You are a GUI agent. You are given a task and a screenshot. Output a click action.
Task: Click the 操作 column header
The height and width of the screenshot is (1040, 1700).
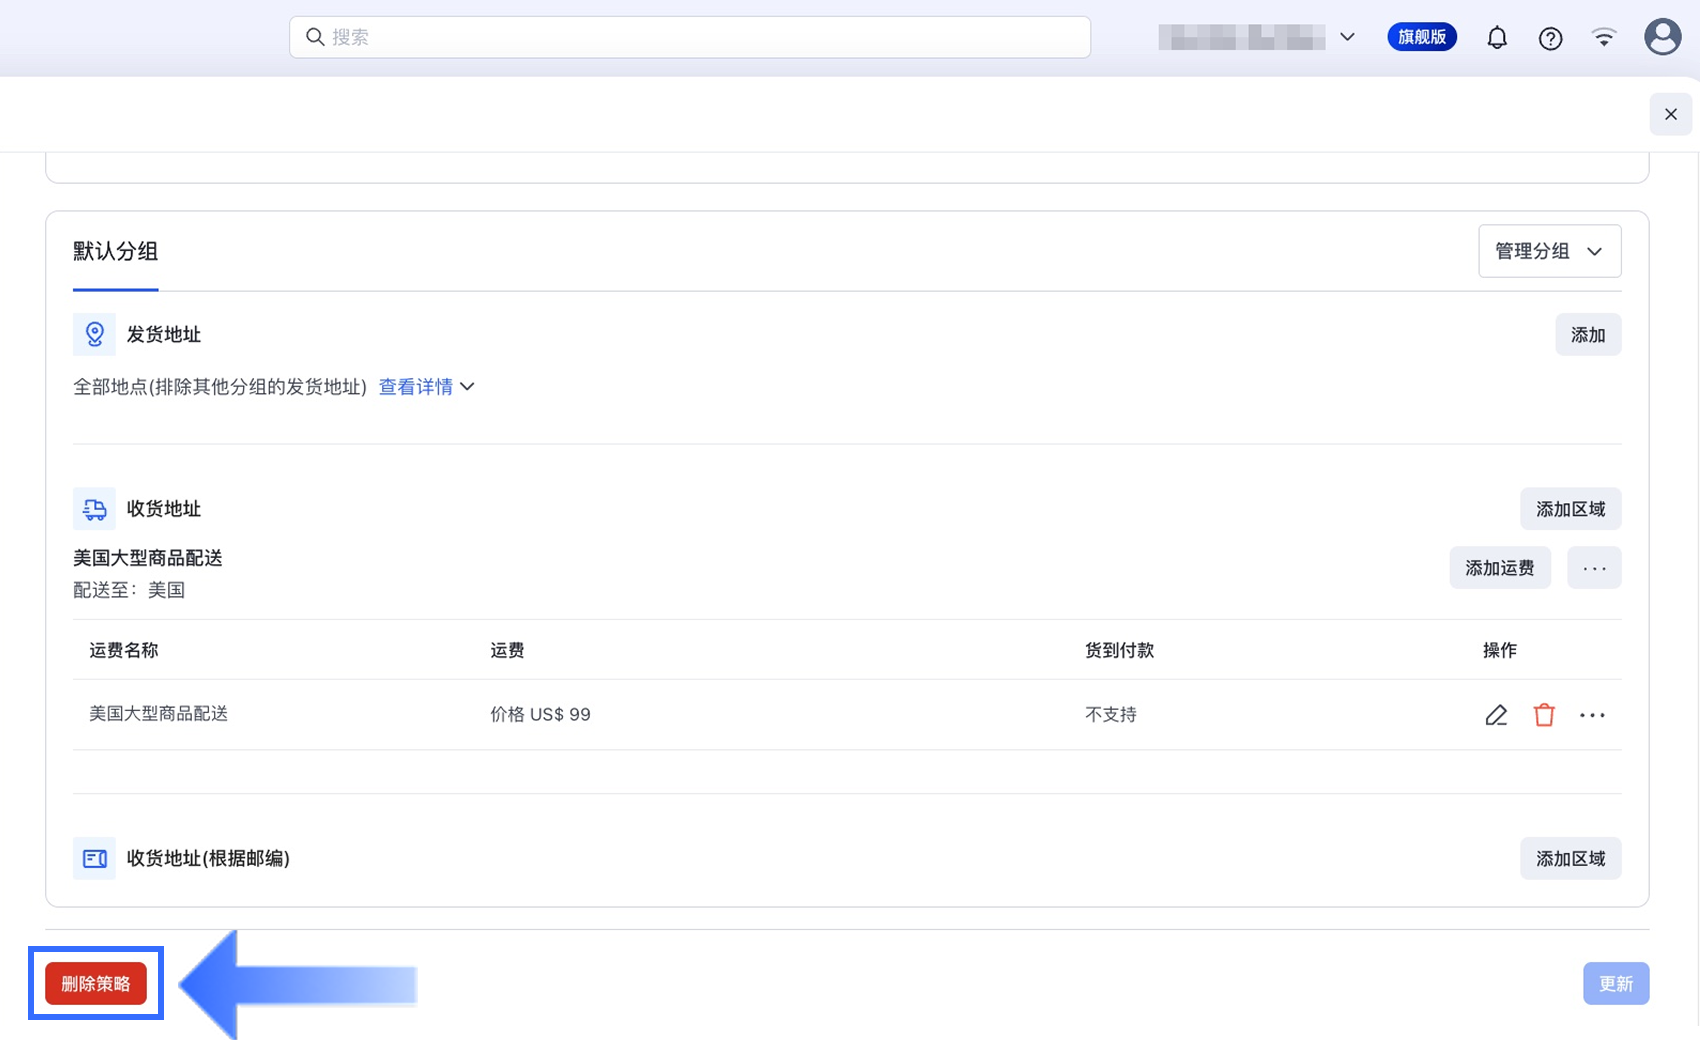click(x=1500, y=651)
